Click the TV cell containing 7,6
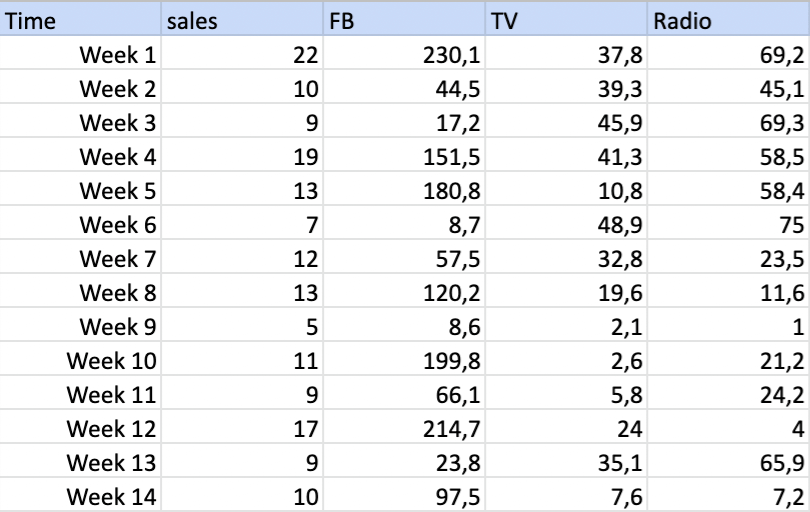 coord(566,495)
